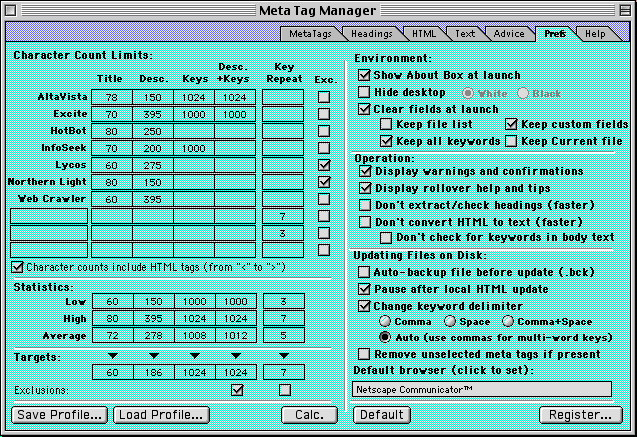Screen dimensions: 637x437
Task: Open the Advice tab
Action: click(509, 34)
